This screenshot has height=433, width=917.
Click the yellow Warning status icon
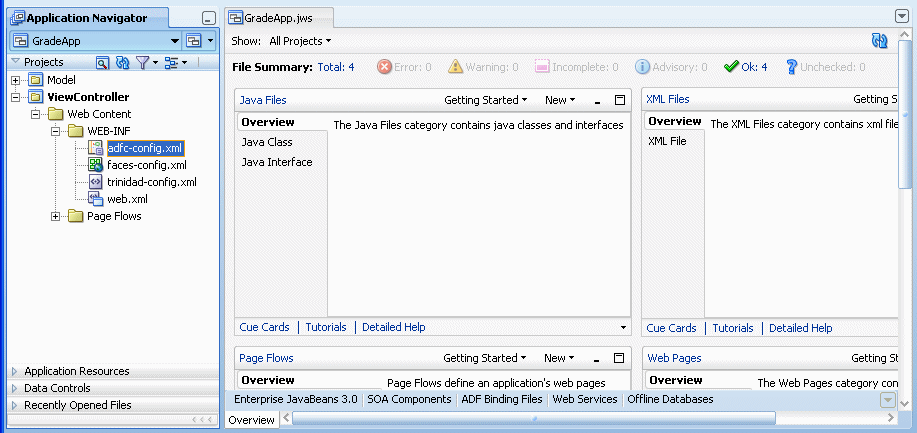pyautogui.click(x=456, y=67)
